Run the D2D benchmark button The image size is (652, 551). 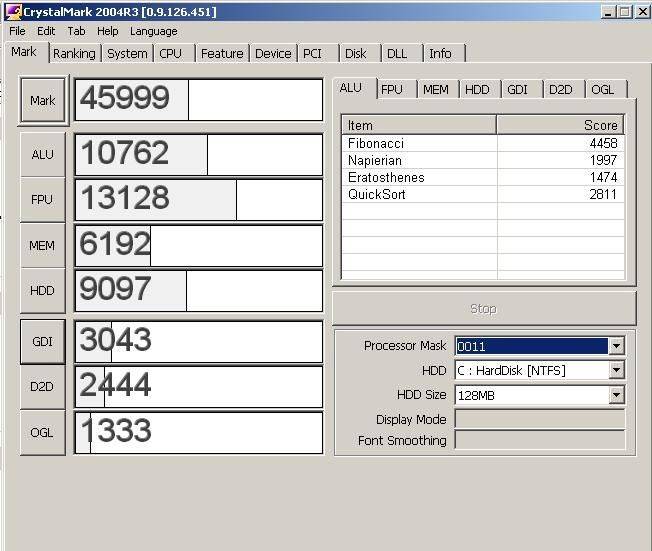[43, 387]
